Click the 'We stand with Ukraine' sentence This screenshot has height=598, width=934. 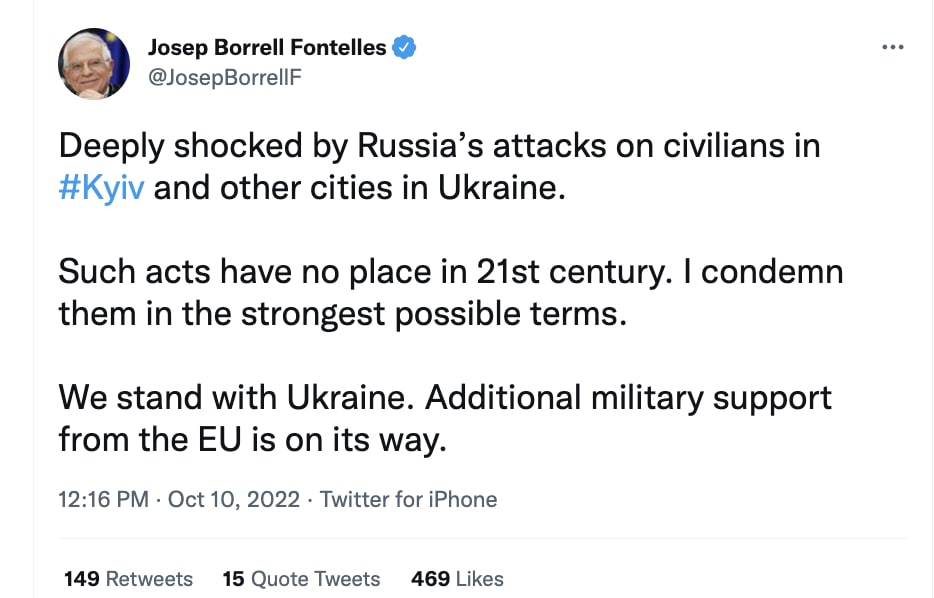pyautogui.click(x=238, y=397)
